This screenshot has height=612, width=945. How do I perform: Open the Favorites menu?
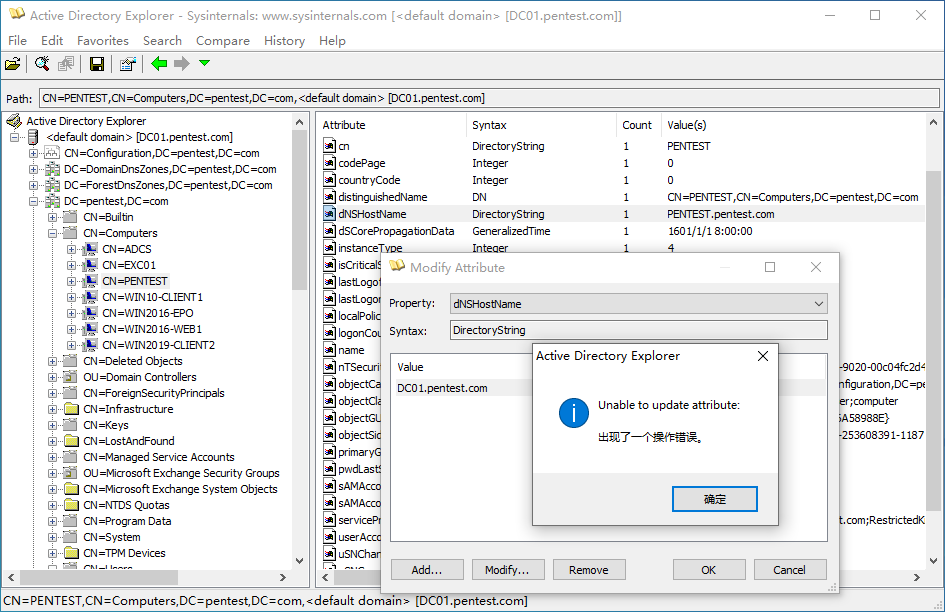pyautogui.click(x=103, y=40)
